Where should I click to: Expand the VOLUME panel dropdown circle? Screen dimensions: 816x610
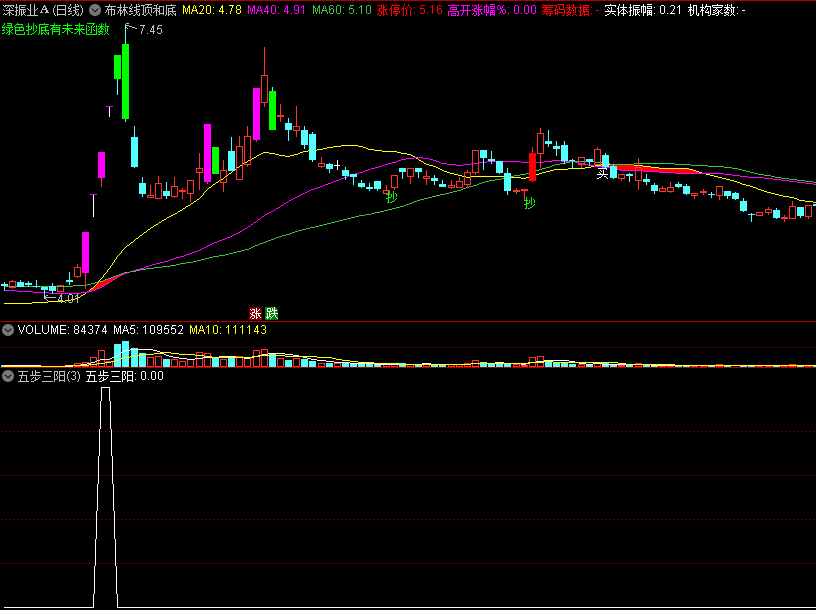[8, 329]
